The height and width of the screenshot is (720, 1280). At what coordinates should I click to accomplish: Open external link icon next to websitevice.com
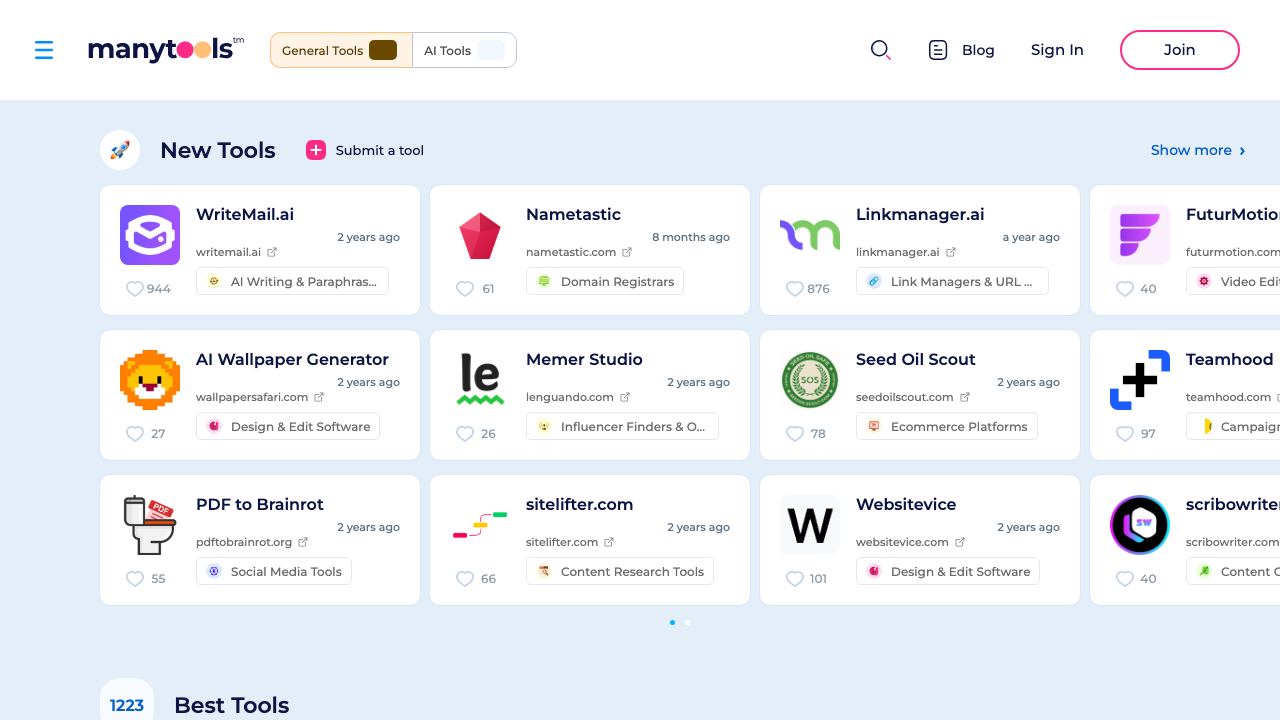coord(960,542)
